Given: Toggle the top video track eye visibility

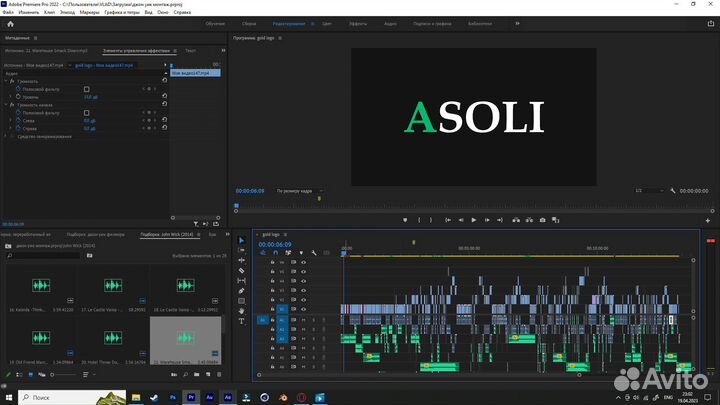Looking at the screenshot, I should 303,262.
